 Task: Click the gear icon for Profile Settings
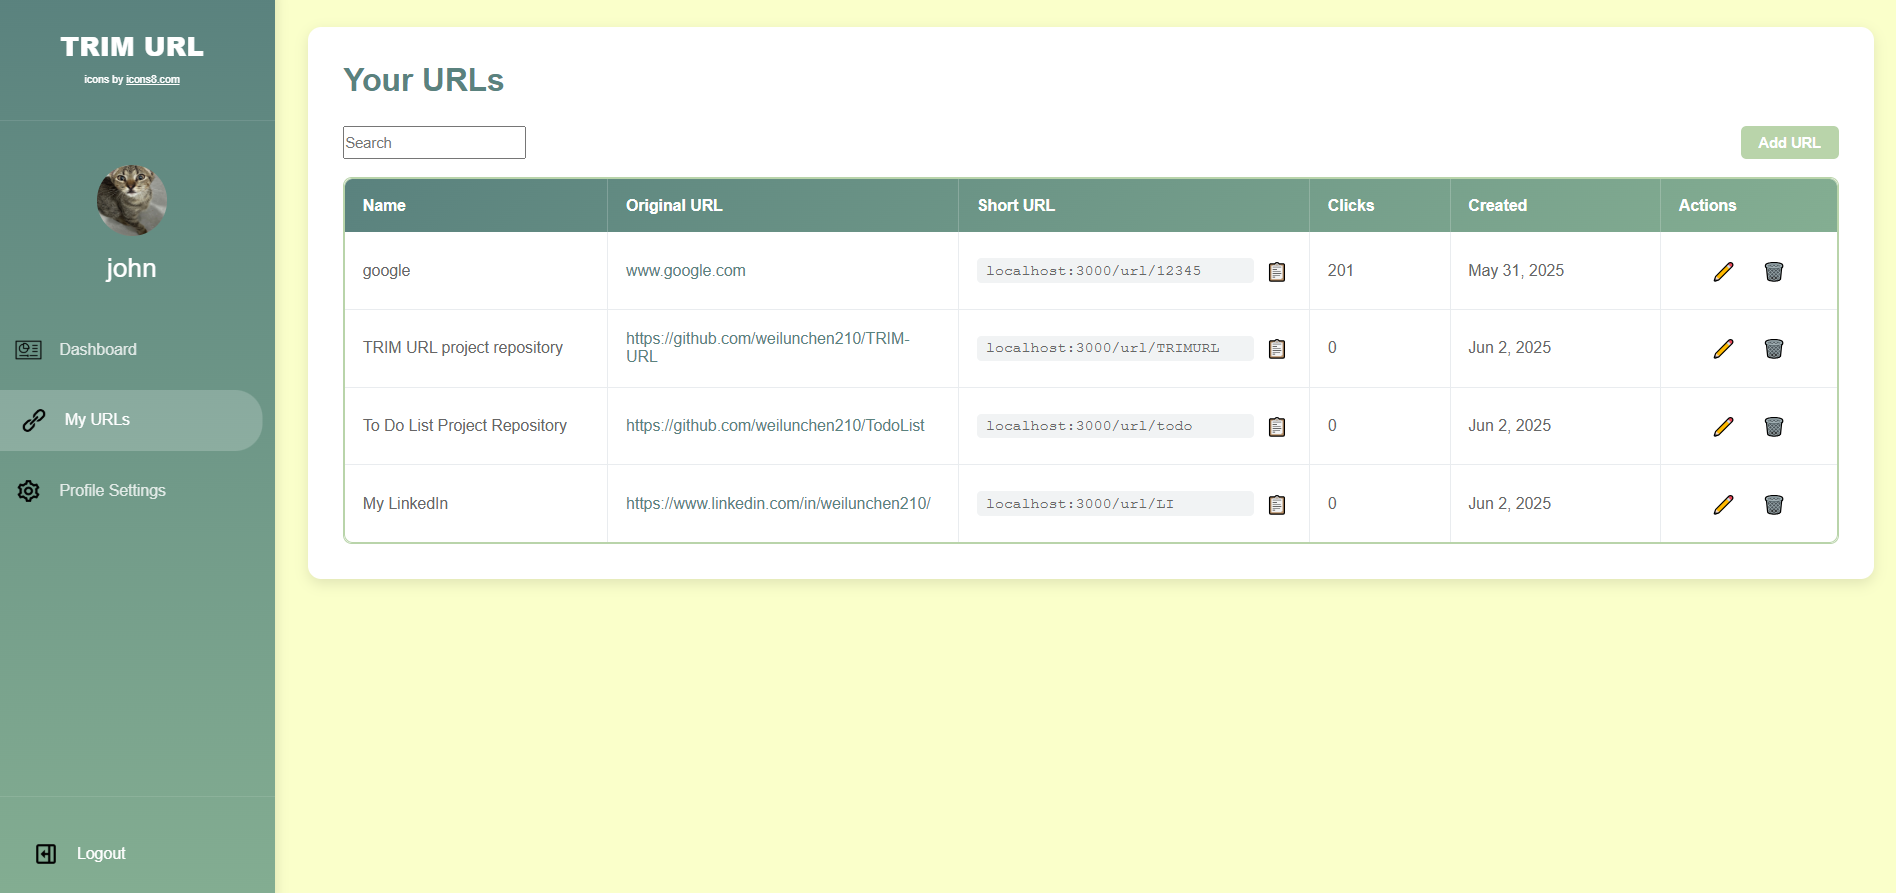[29, 491]
